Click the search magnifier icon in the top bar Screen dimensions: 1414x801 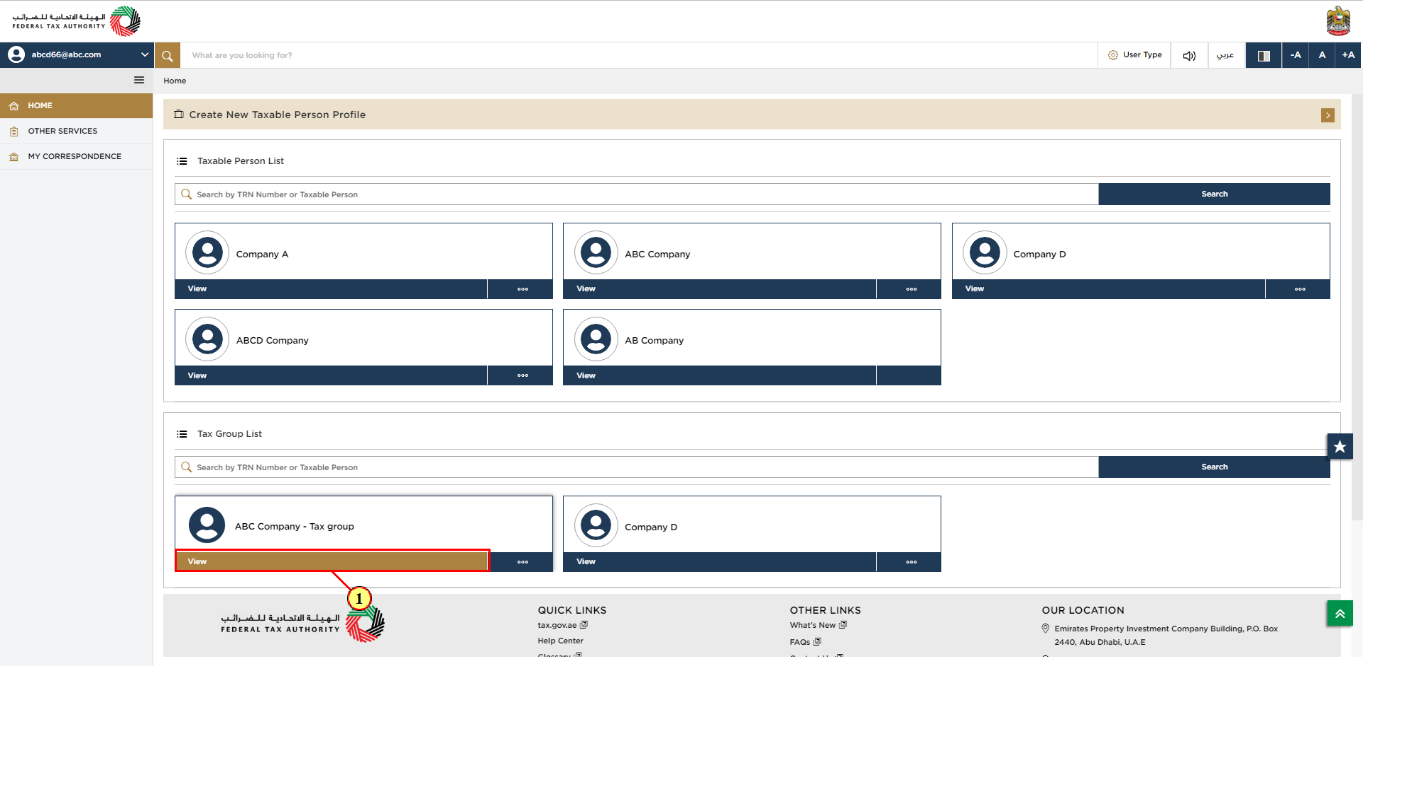[167, 55]
